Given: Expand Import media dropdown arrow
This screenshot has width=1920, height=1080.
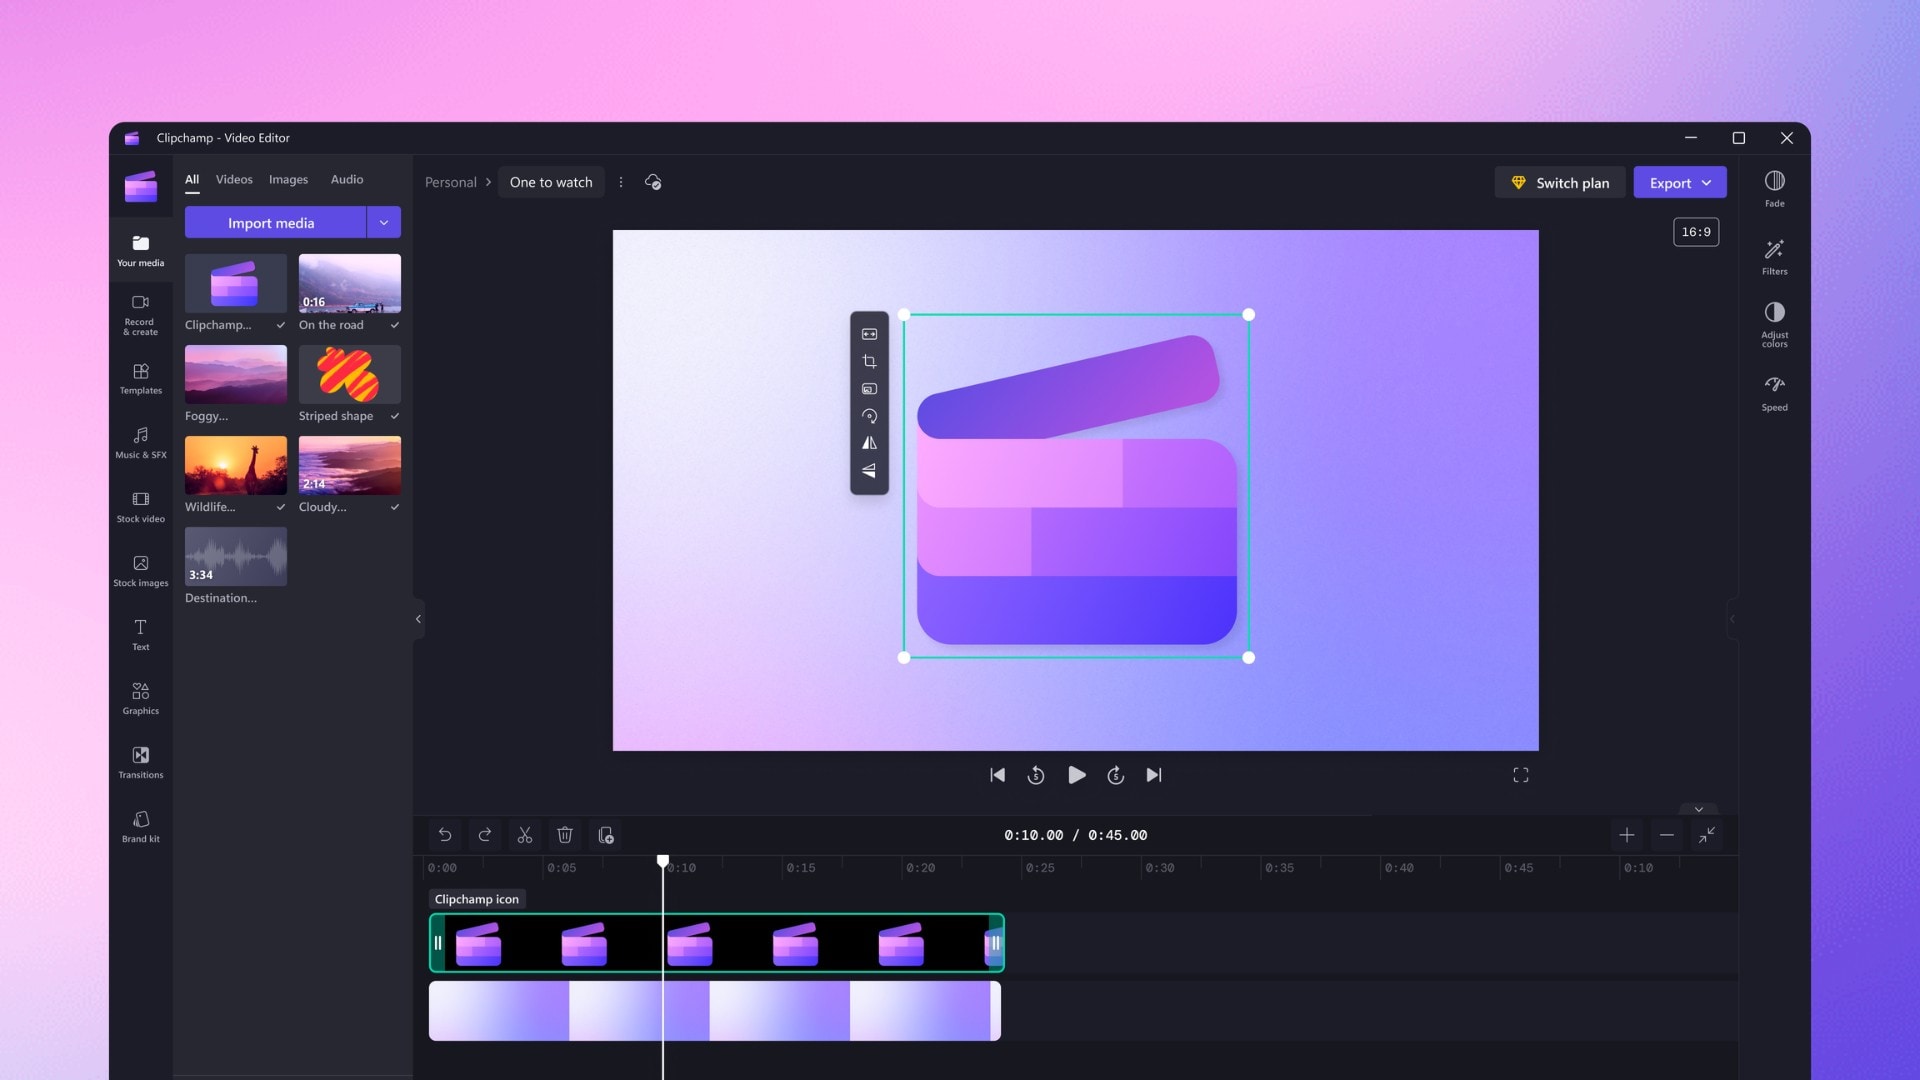Looking at the screenshot, I should point(384,223).
